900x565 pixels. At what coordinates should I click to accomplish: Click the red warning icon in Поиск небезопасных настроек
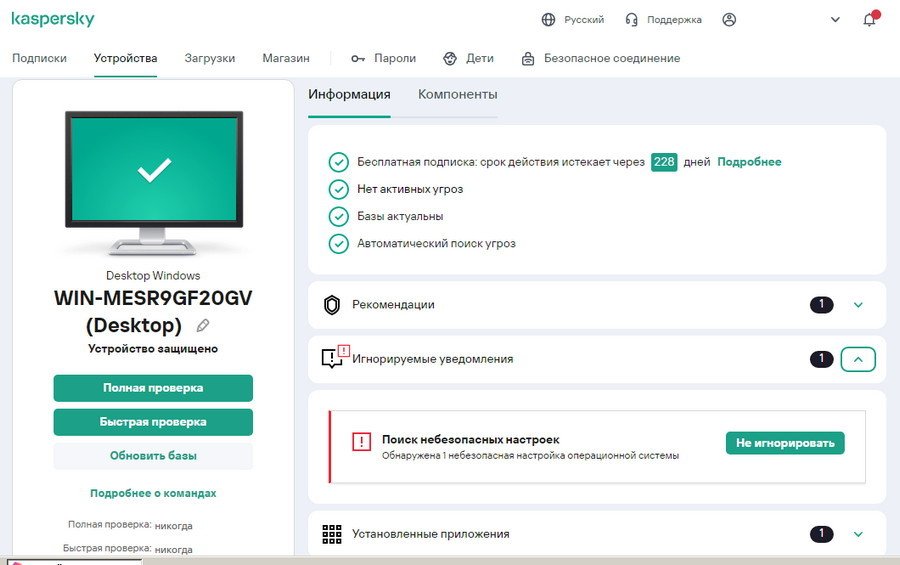(x=361, y=442)
